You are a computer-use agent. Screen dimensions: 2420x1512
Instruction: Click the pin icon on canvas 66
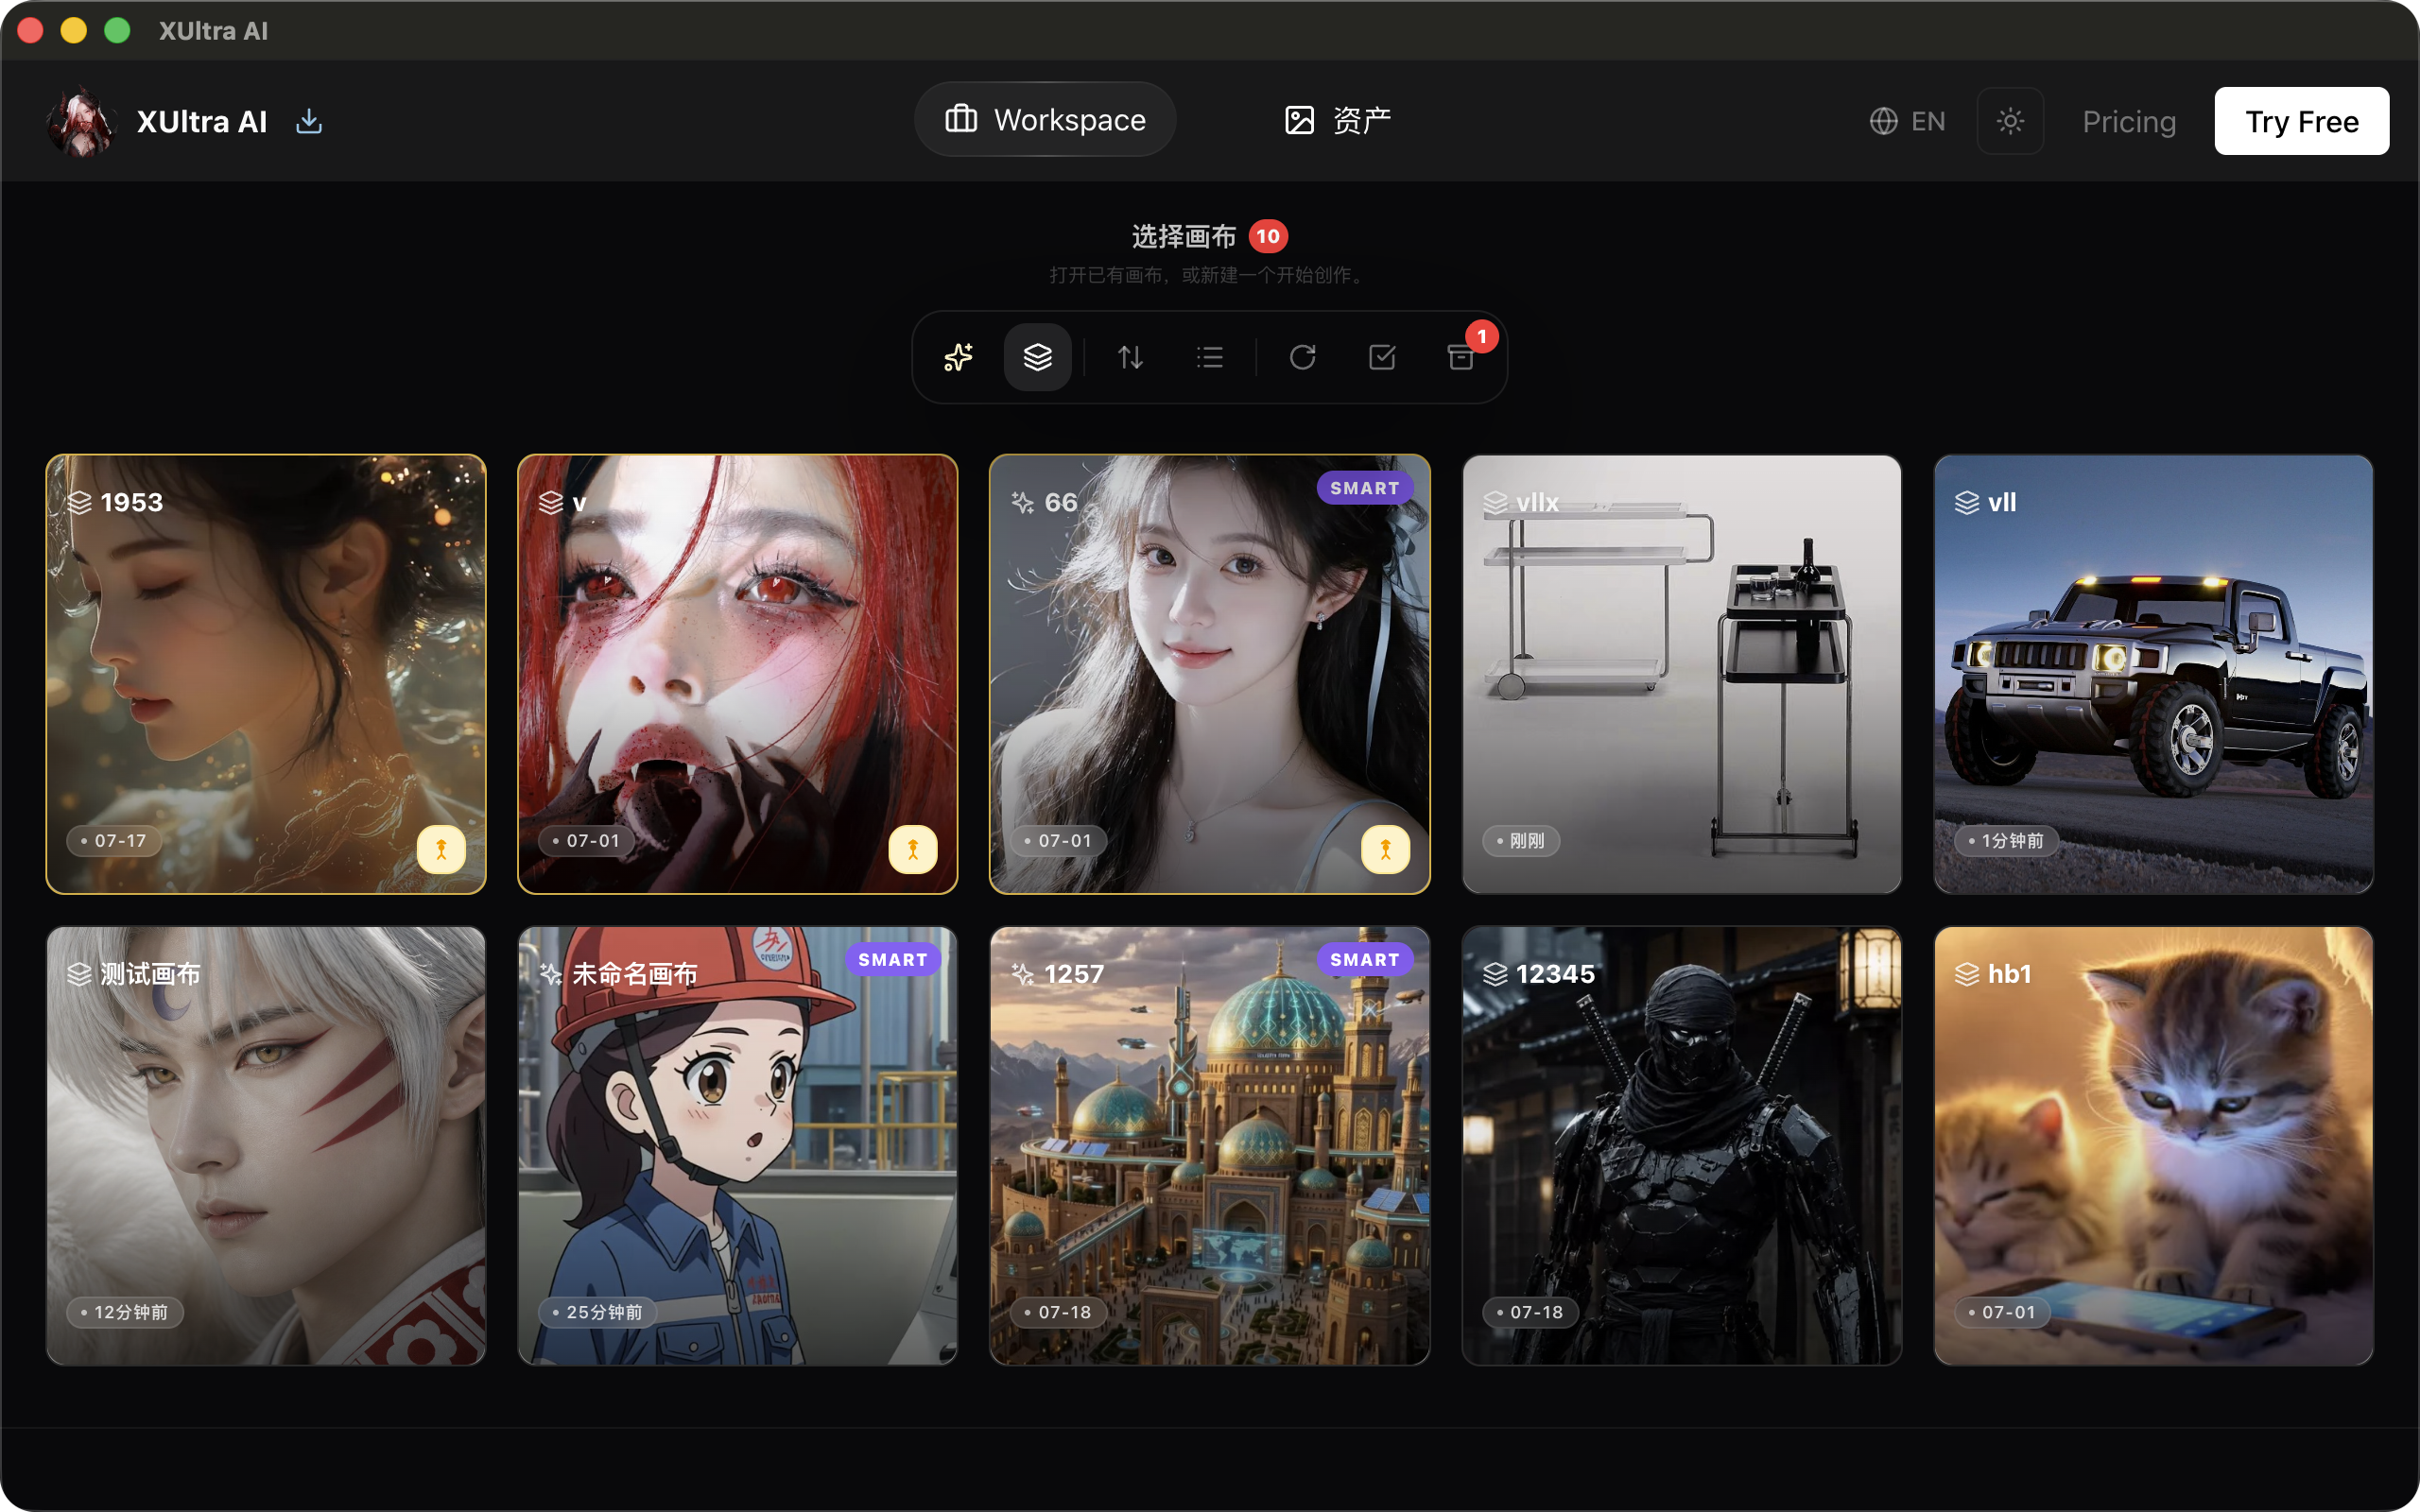click(1385, 849)
